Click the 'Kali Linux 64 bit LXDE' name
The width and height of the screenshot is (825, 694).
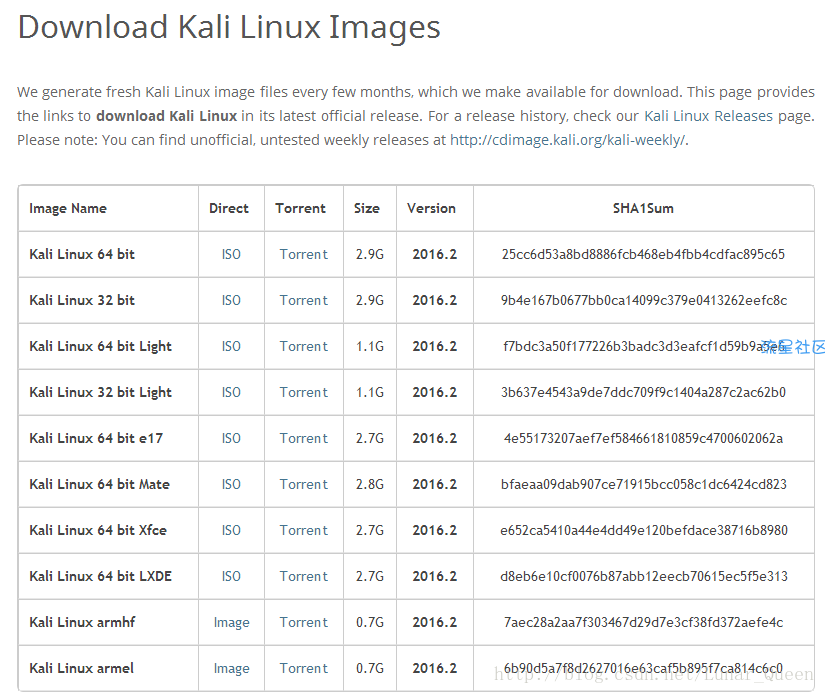point(100,576)
